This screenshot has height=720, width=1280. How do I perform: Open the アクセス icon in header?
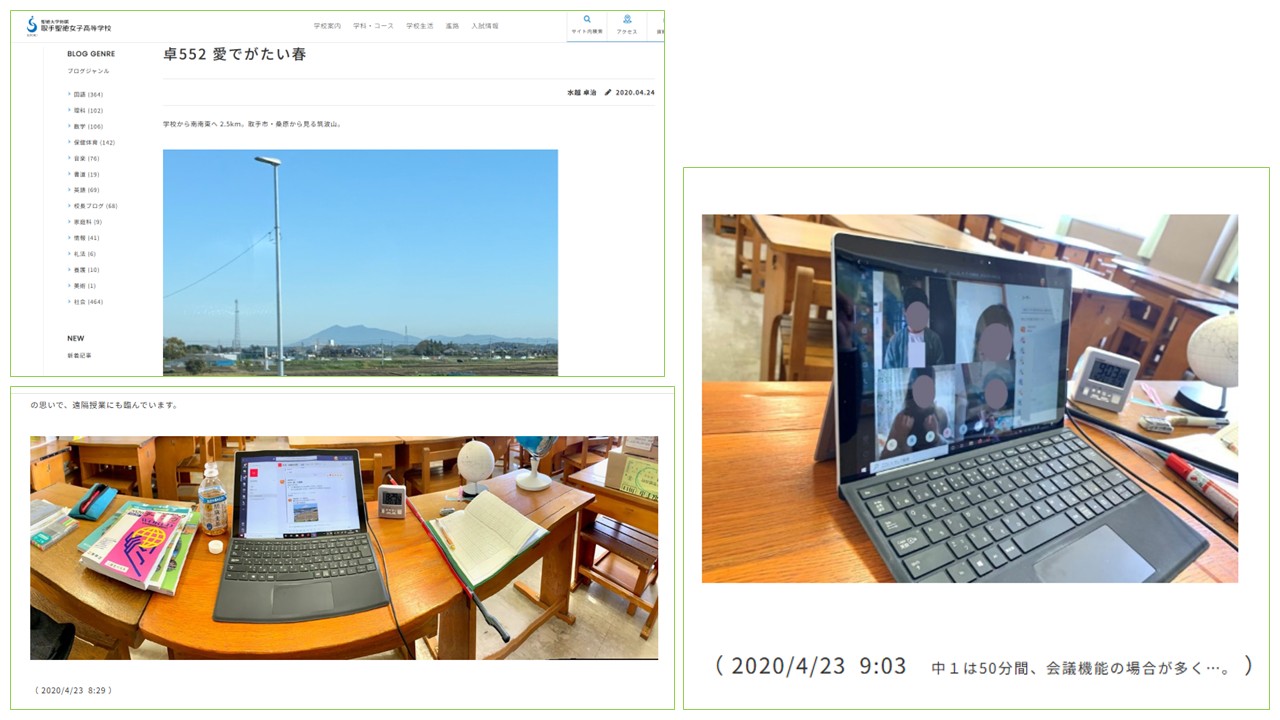point(627,24)
